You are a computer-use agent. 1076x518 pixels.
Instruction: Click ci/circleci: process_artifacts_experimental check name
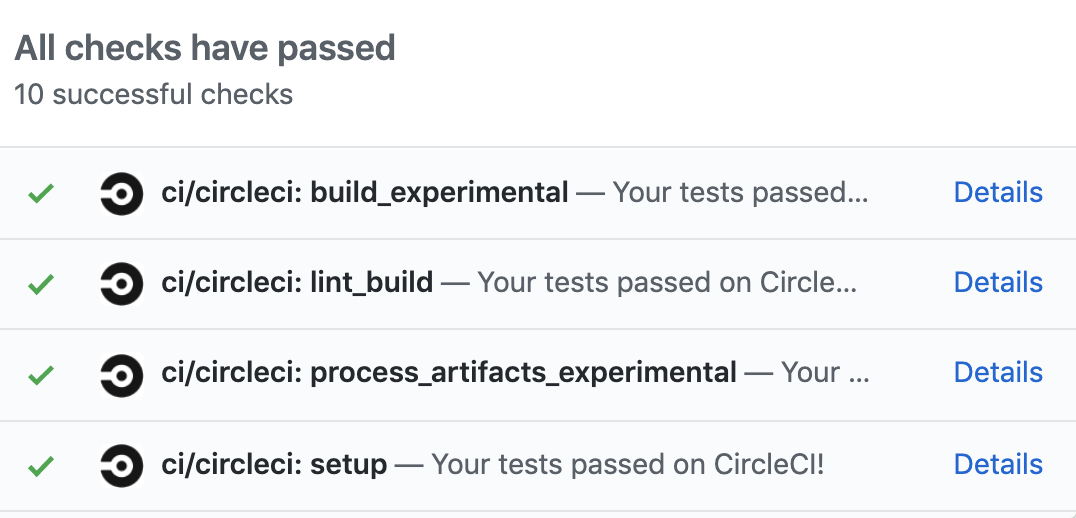click(448, 373)
